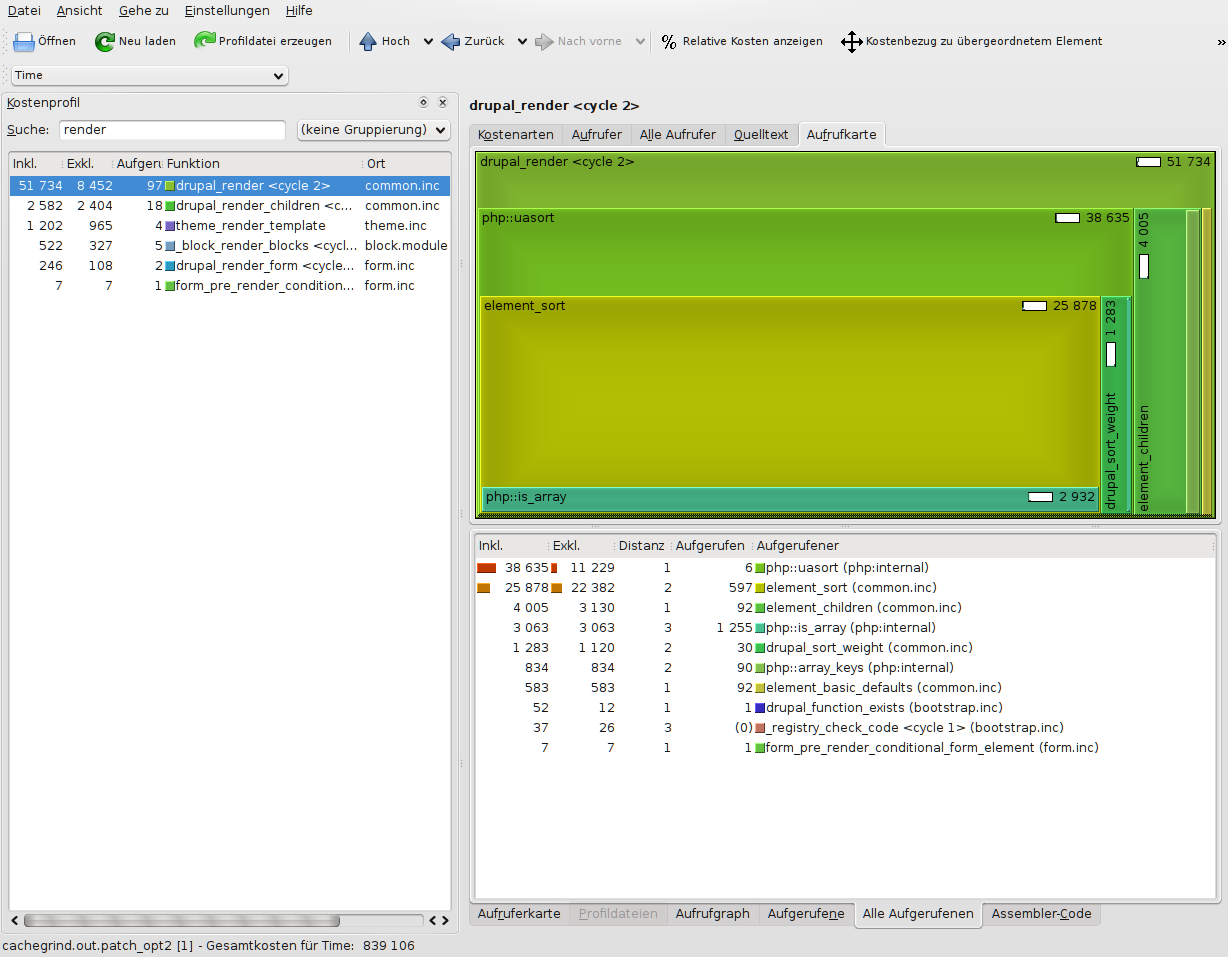Click the Profildatei erzeugen icon
This screenshot has height=957, width=1228.
(x=205, y=42)
